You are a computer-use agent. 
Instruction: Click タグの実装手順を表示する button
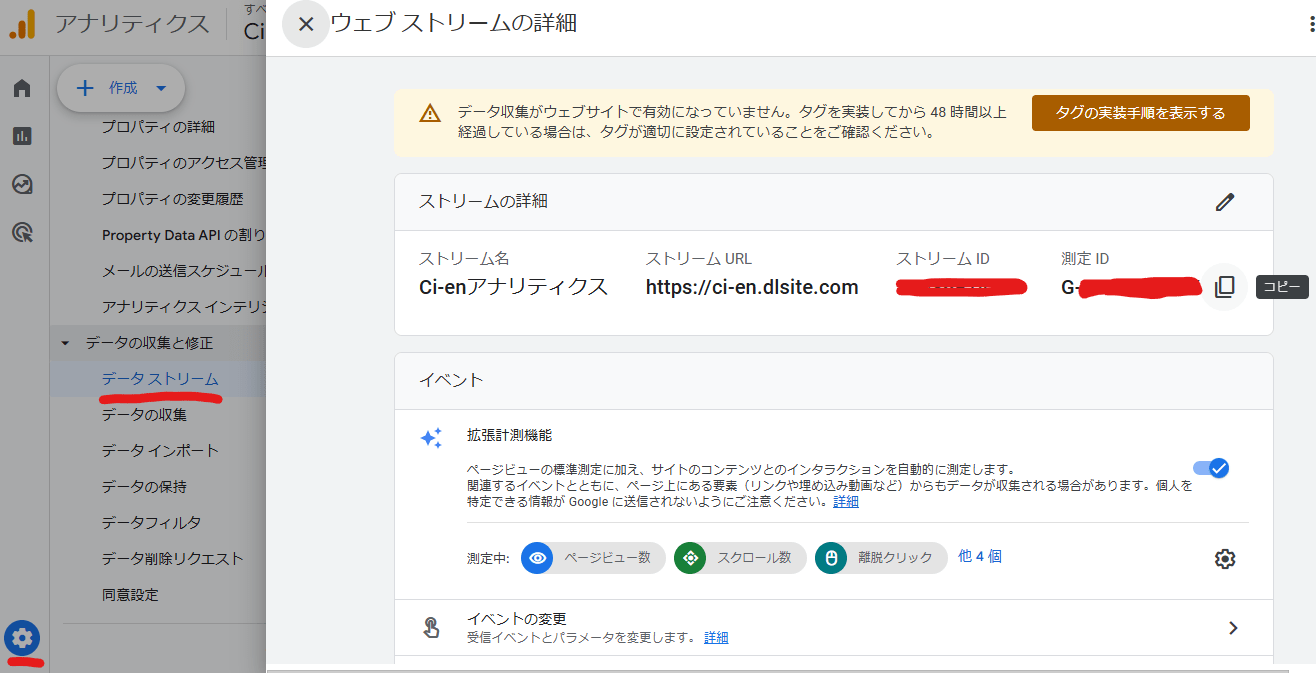click(x=1140, y=113)
